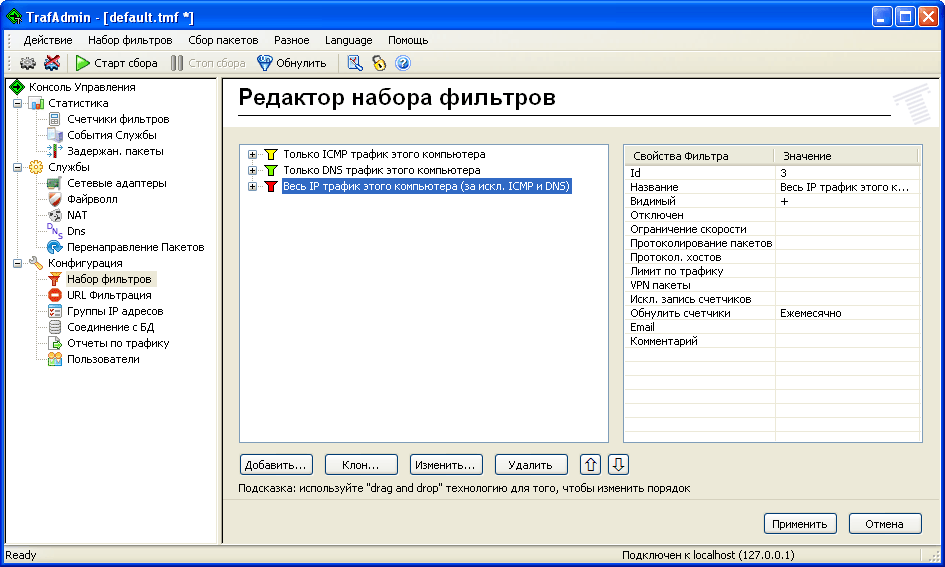Move filter down with the down arrow button

pyautogui.click(x=618, y=465)
